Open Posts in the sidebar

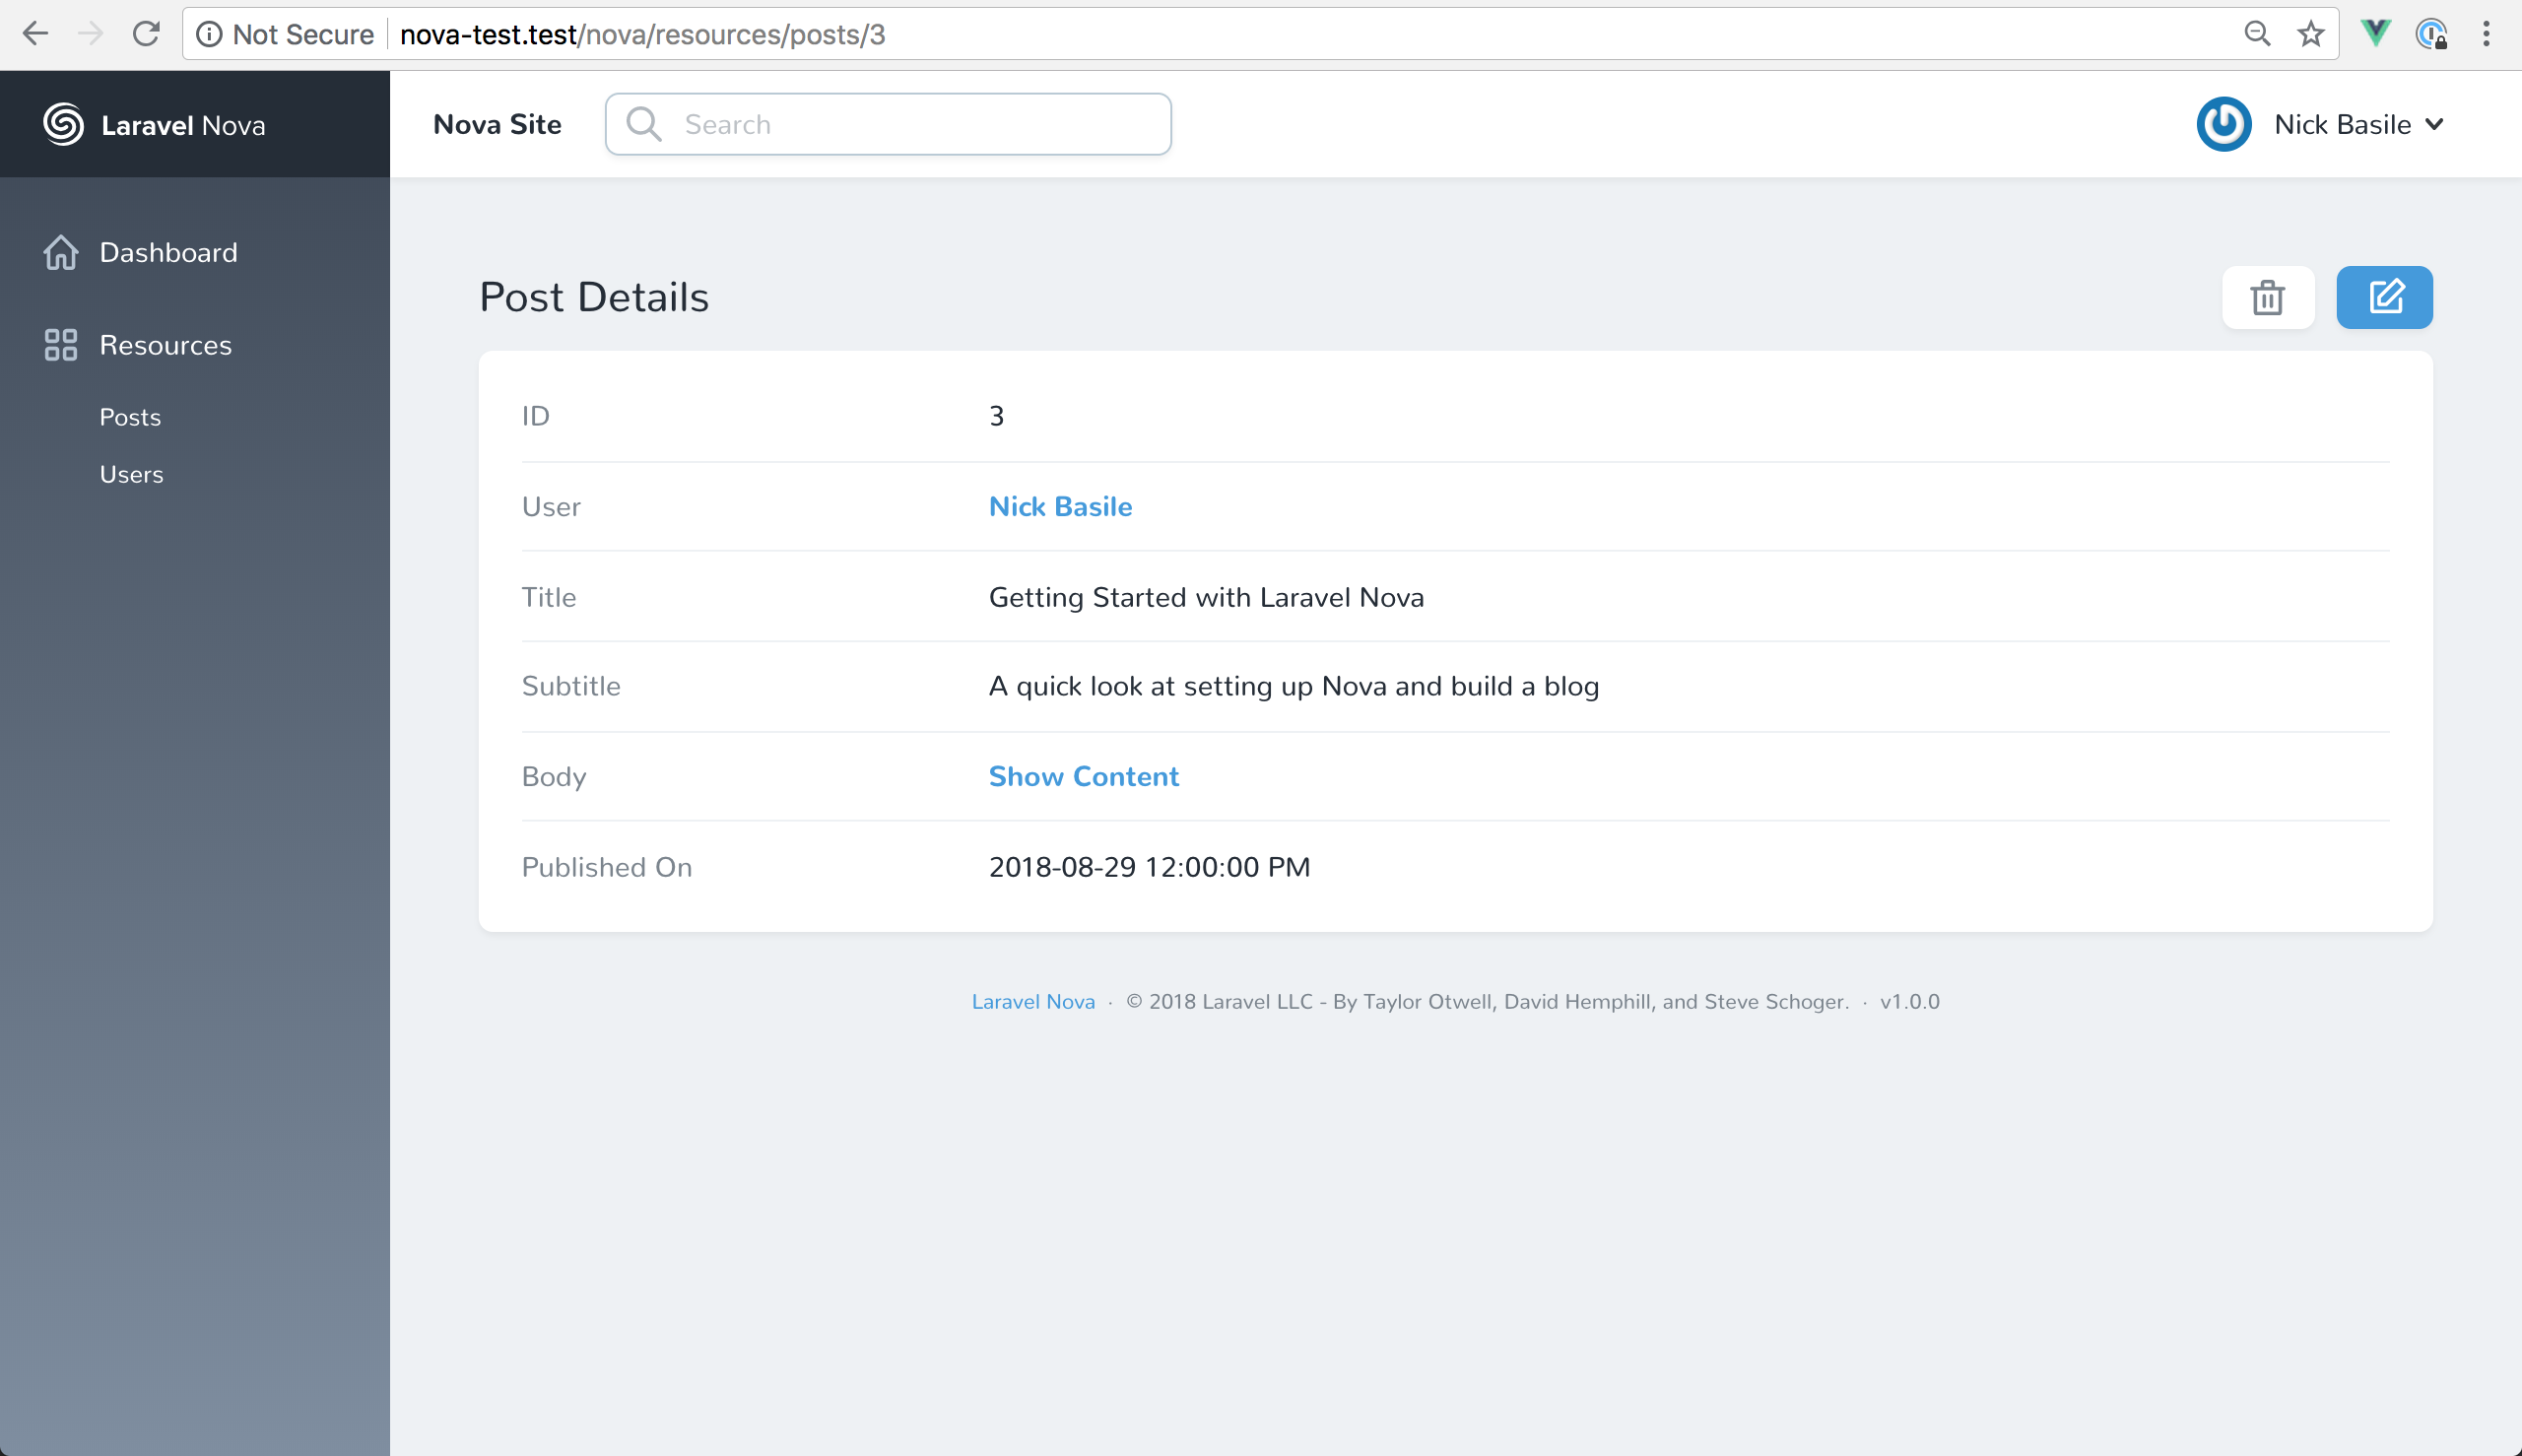[x=130, y=417]
